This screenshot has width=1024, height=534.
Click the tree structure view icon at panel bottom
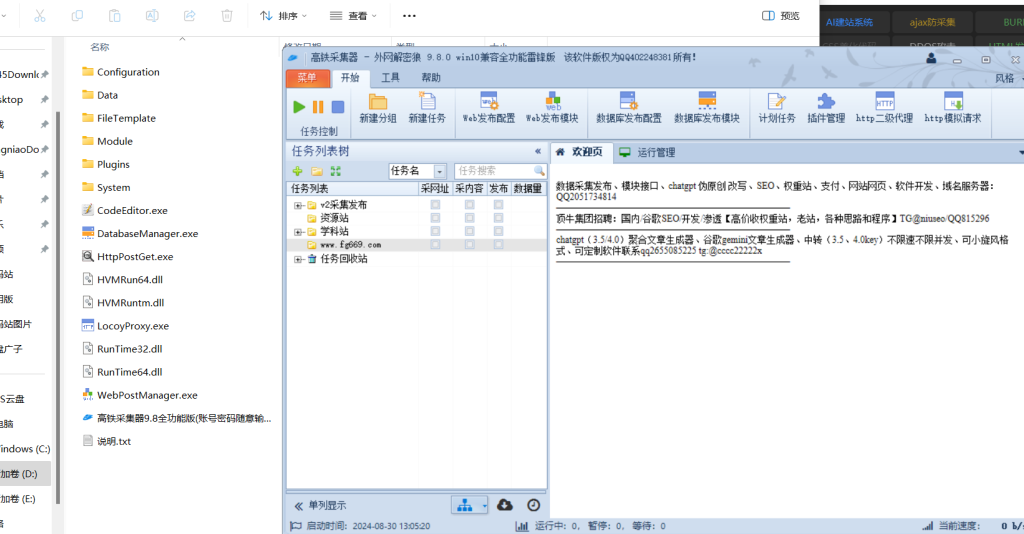pyautogui.click(x=464, y=505)
